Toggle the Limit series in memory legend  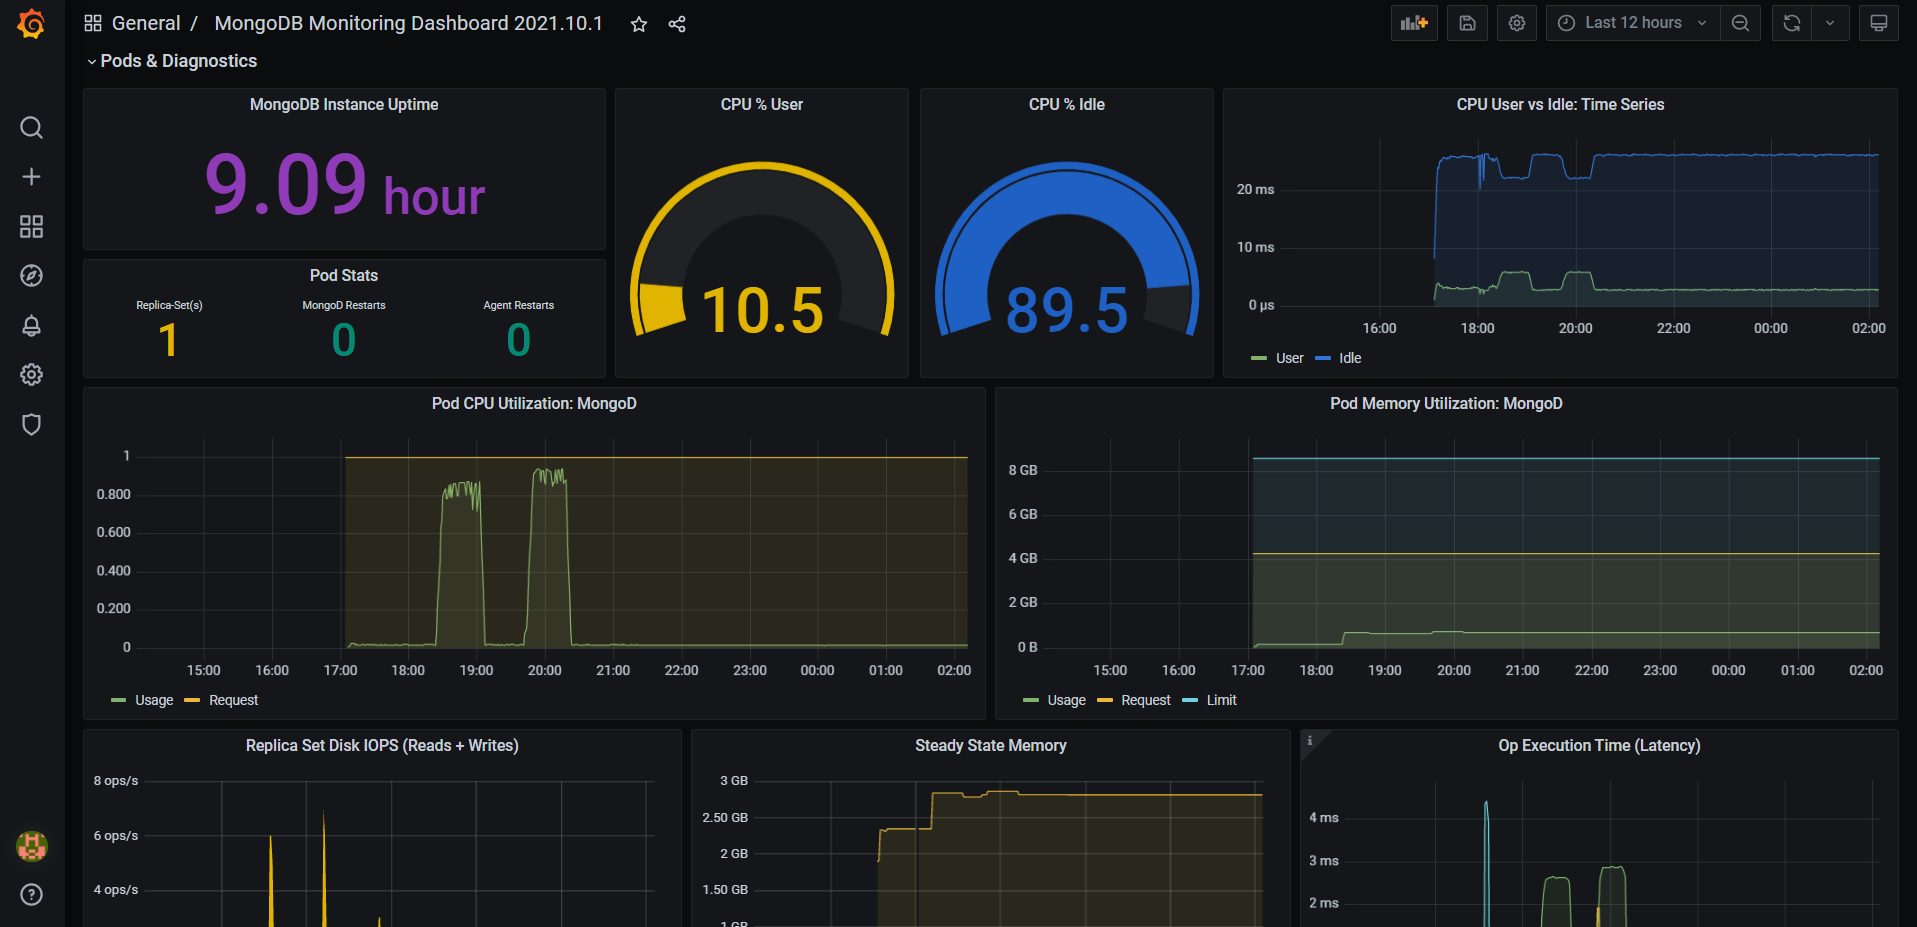[1221, 700]
